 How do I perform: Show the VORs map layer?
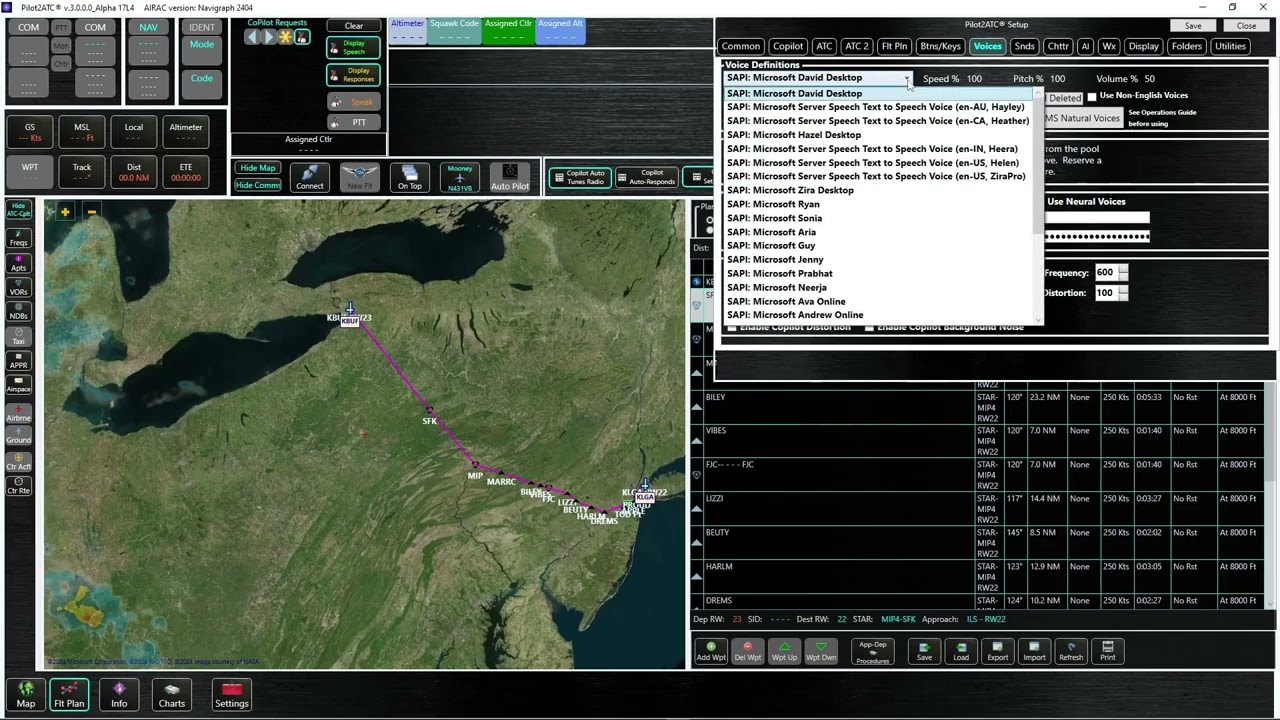pos(18,286)
